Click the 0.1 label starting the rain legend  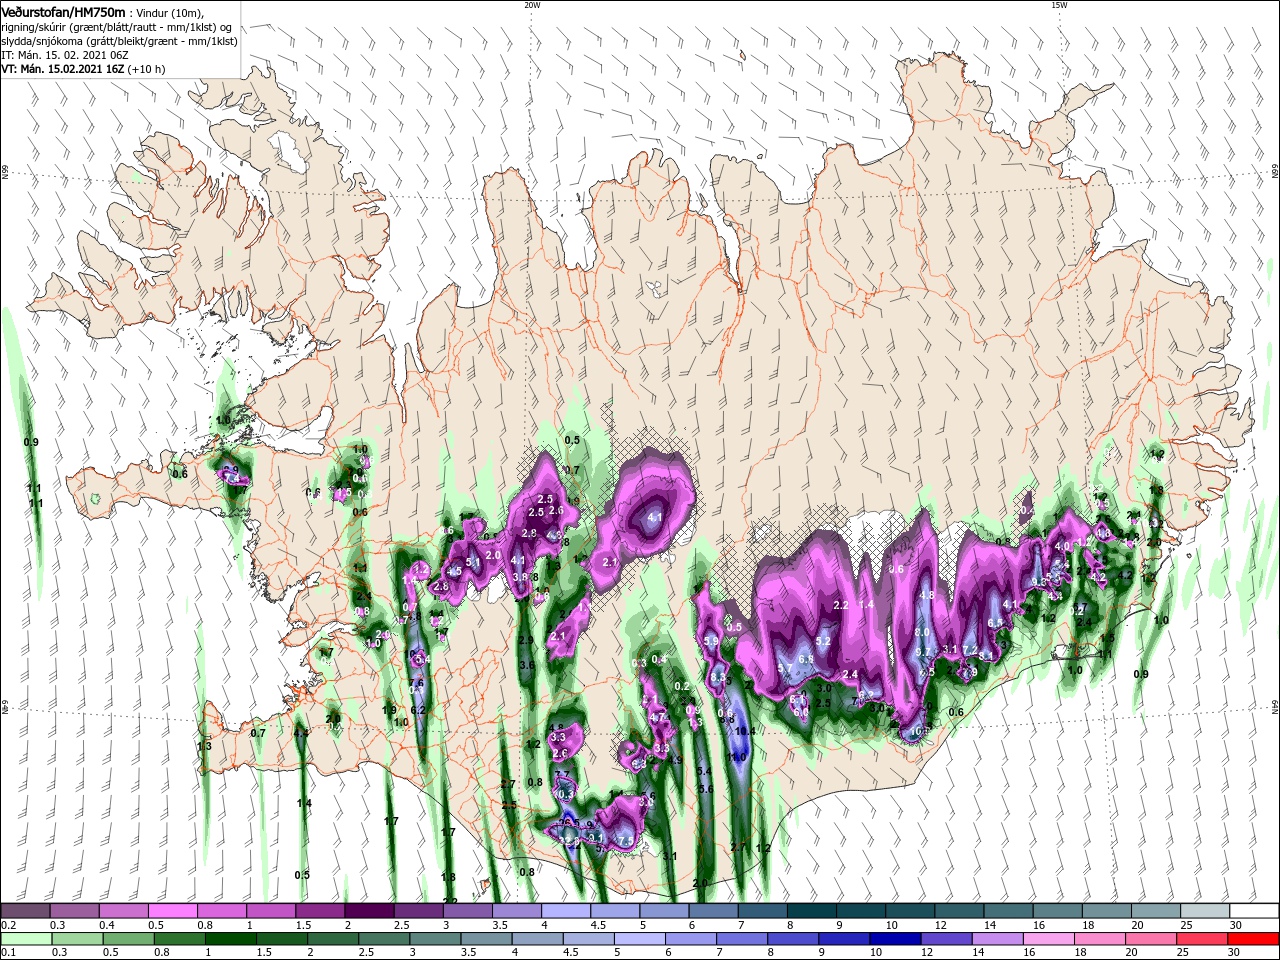[x=8, y=953]
